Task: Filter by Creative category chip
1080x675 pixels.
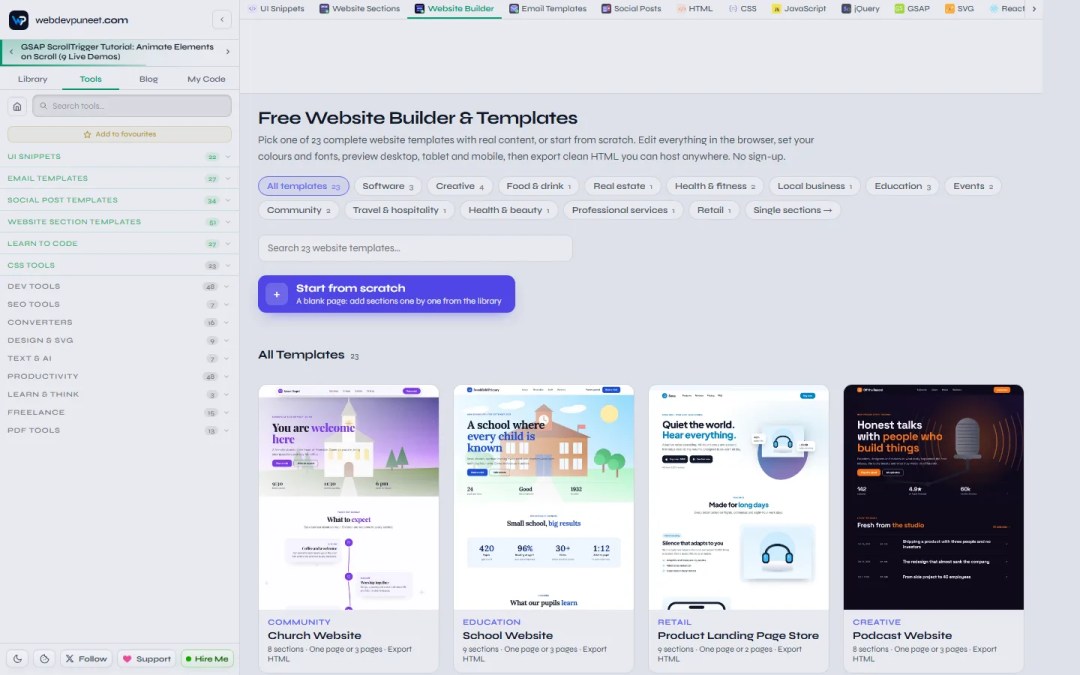Action: tap(459, 186)
